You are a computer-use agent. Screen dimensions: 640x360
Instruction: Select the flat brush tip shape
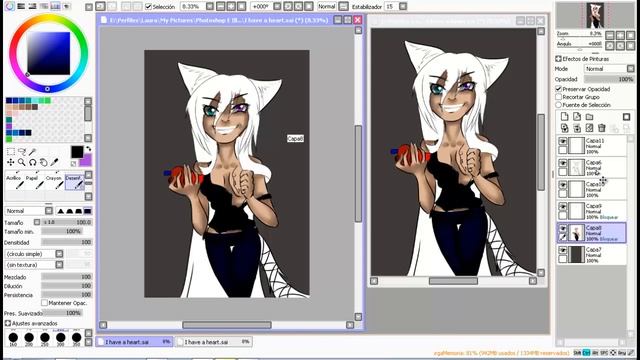point(87,211)
